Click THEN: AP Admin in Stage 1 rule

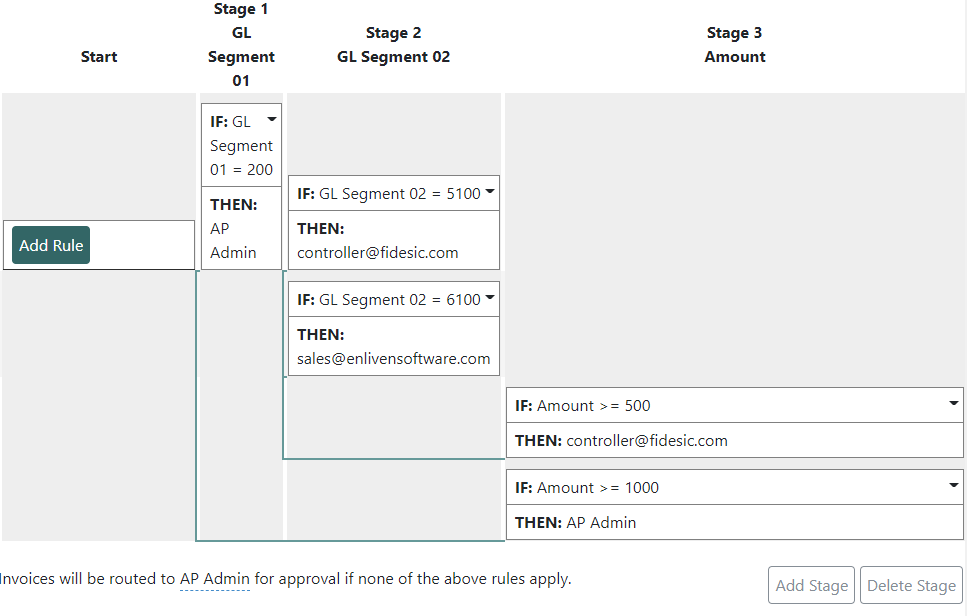(x=242, y=228)
